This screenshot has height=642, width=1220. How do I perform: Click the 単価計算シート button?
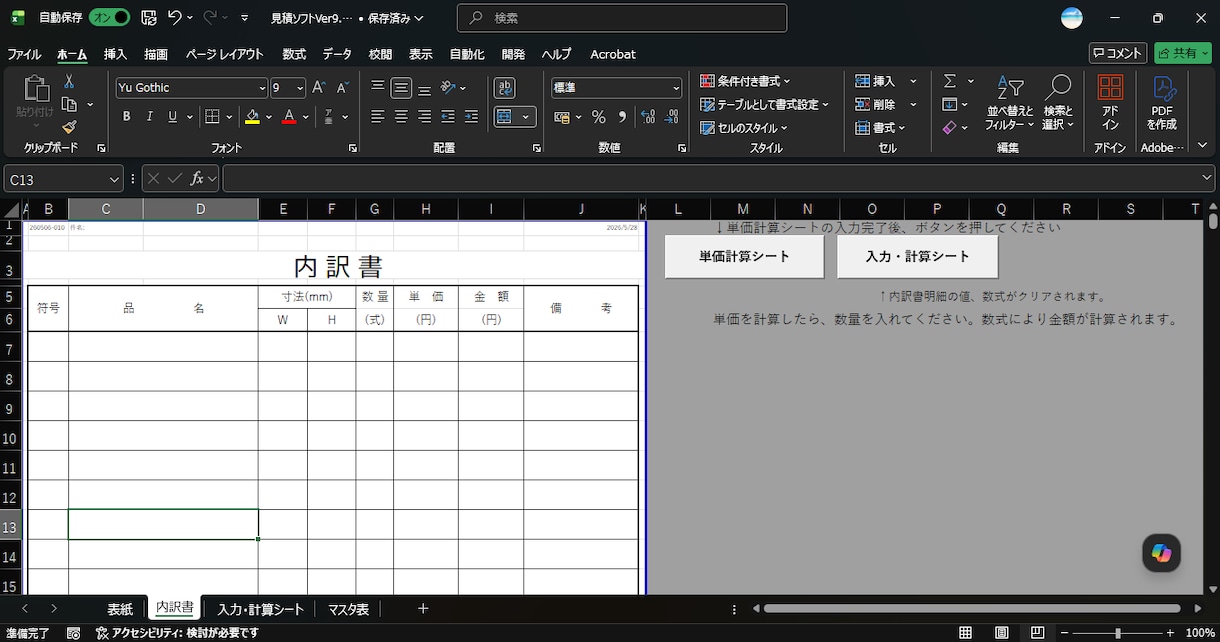coord(744,256)
